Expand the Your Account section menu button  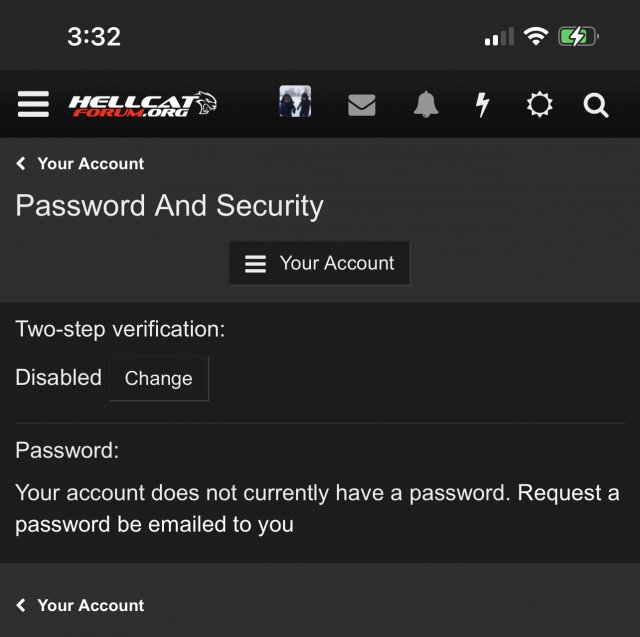tap(319, 263)
